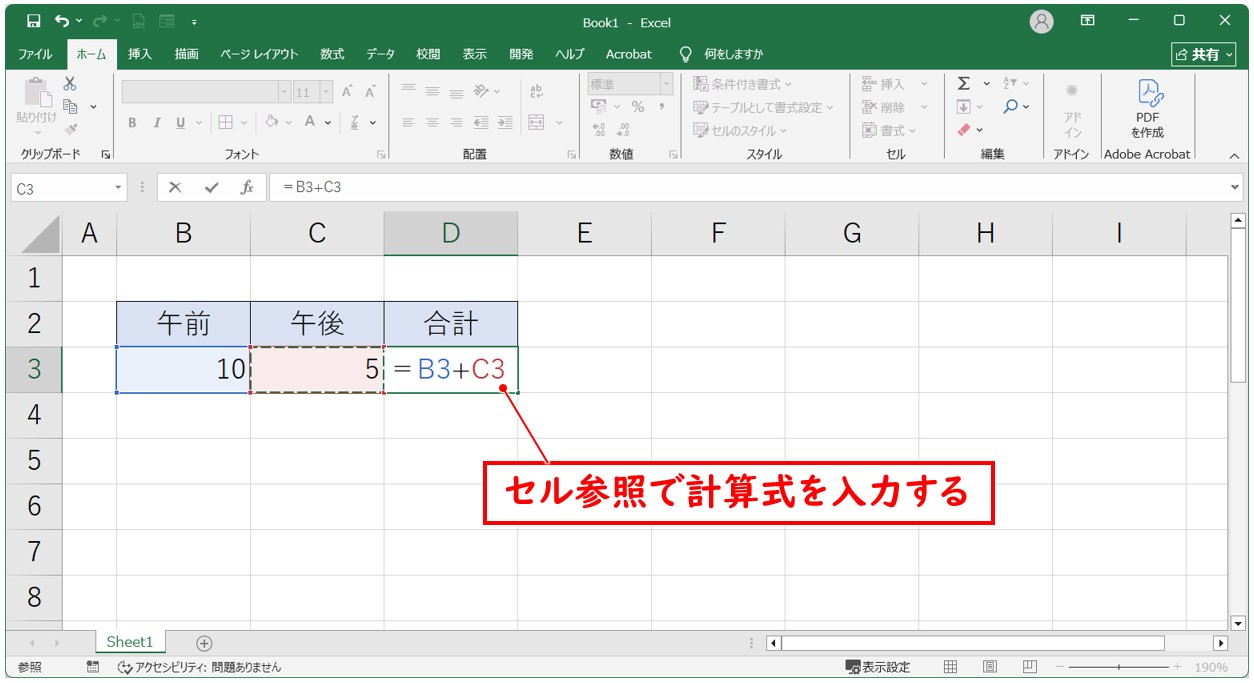Toggle bold formatting

131,123
